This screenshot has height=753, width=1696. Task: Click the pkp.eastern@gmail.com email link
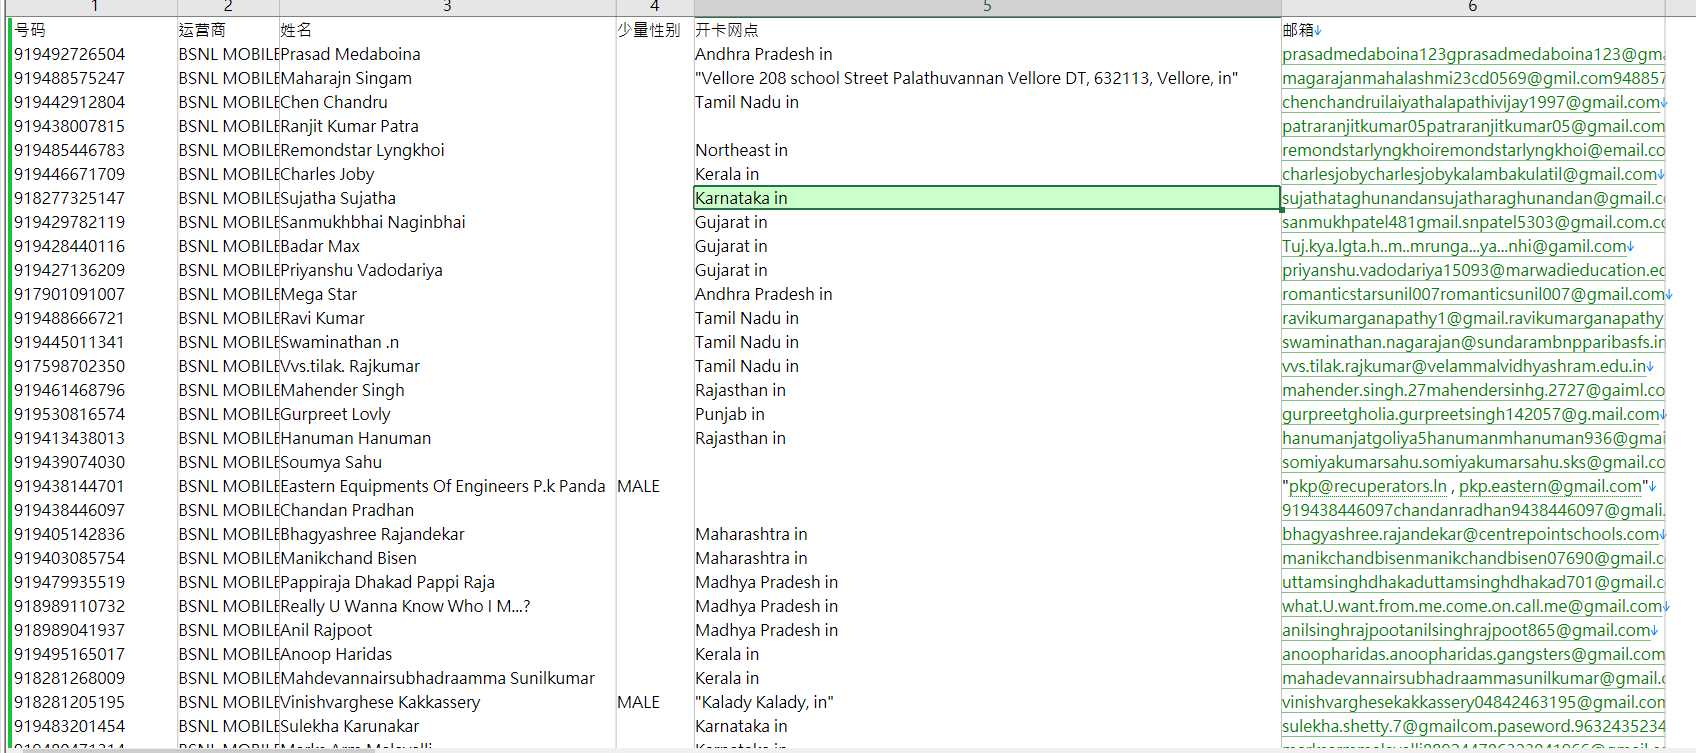[x=1550, y=486]
